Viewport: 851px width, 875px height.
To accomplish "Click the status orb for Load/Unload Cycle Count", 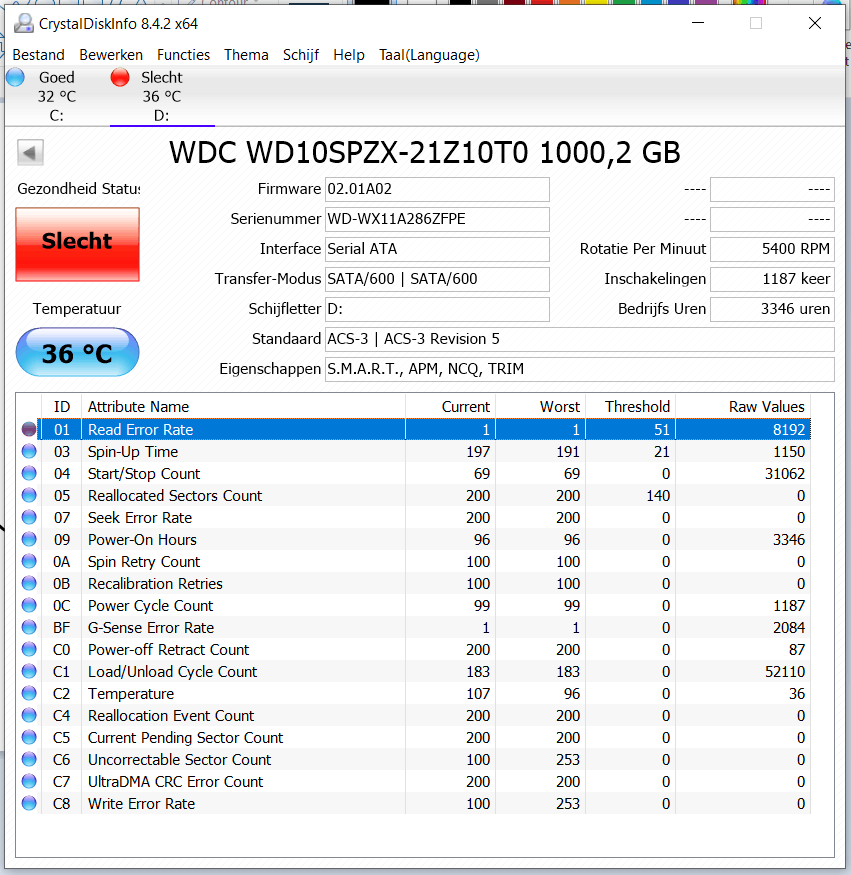I will (29, 671).
